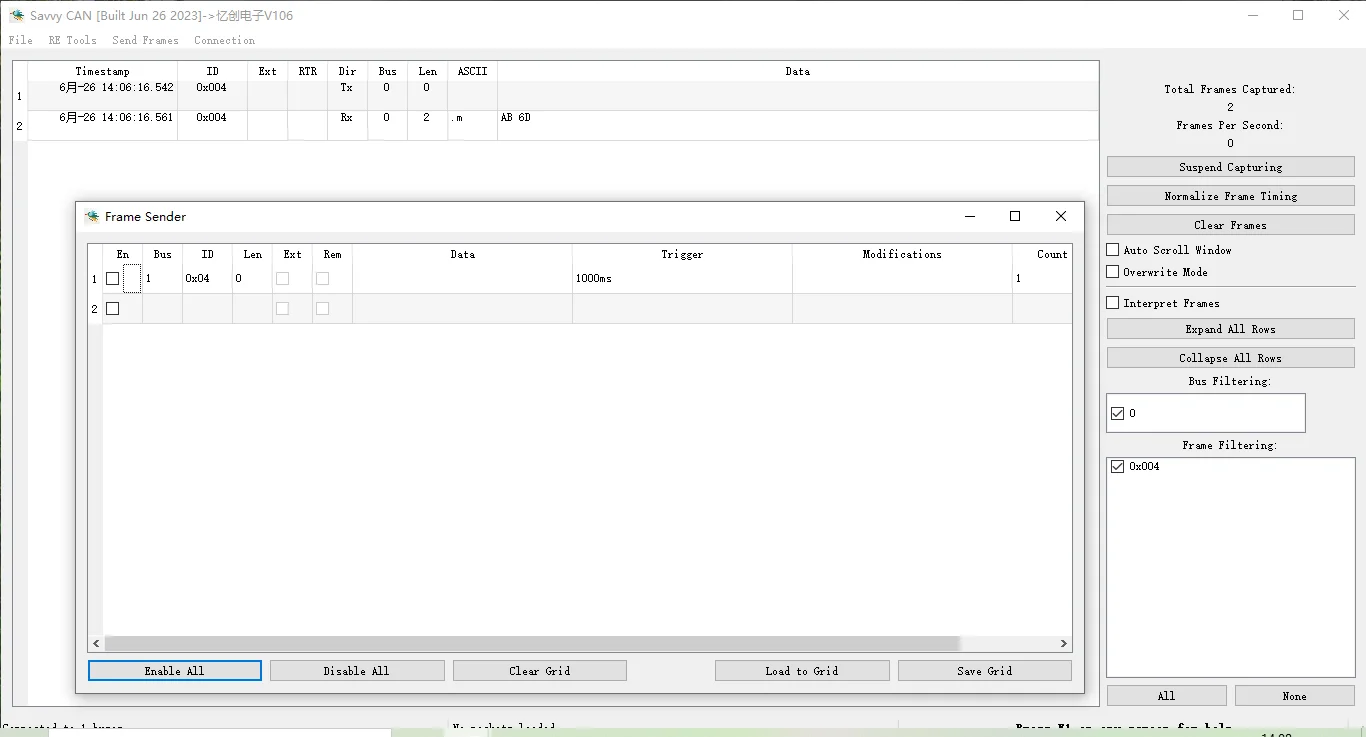This screenshot has width=1366, height=737.
Task: Open the RE Tools menu
Action: tap(72, 40)
